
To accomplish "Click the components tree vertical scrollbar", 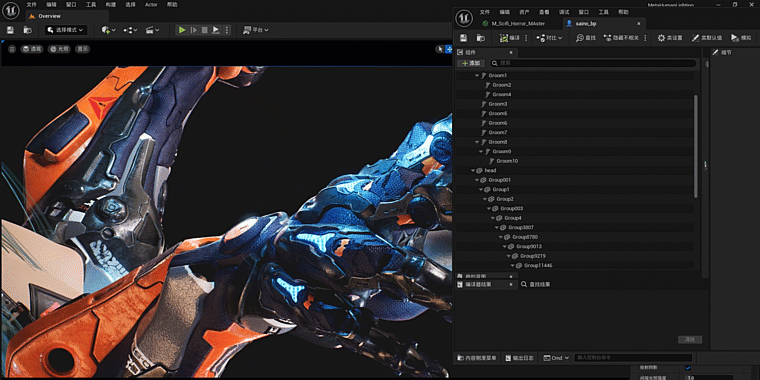I will (696, 146).
